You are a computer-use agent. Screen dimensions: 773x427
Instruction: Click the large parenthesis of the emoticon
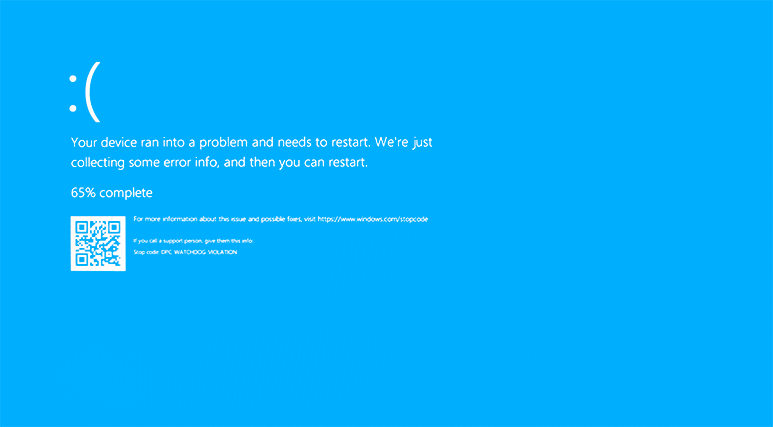(x=93, y=92)
